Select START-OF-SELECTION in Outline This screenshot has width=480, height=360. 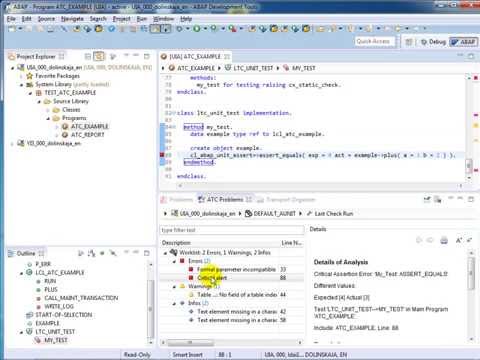pyautogui.click(x=59, y=315)
